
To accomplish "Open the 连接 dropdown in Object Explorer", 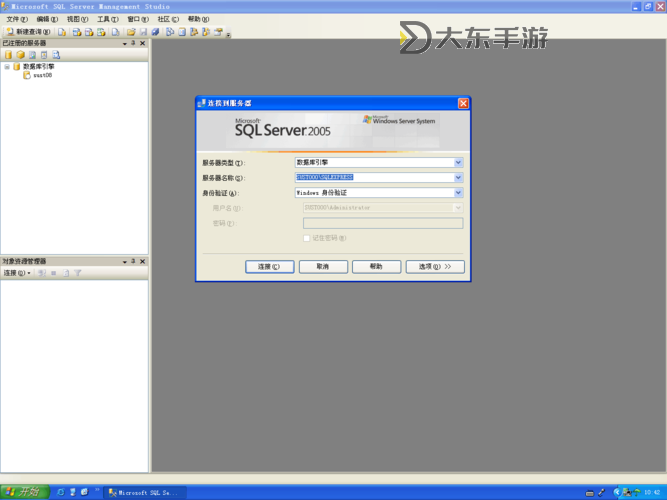I will (17, 273).
